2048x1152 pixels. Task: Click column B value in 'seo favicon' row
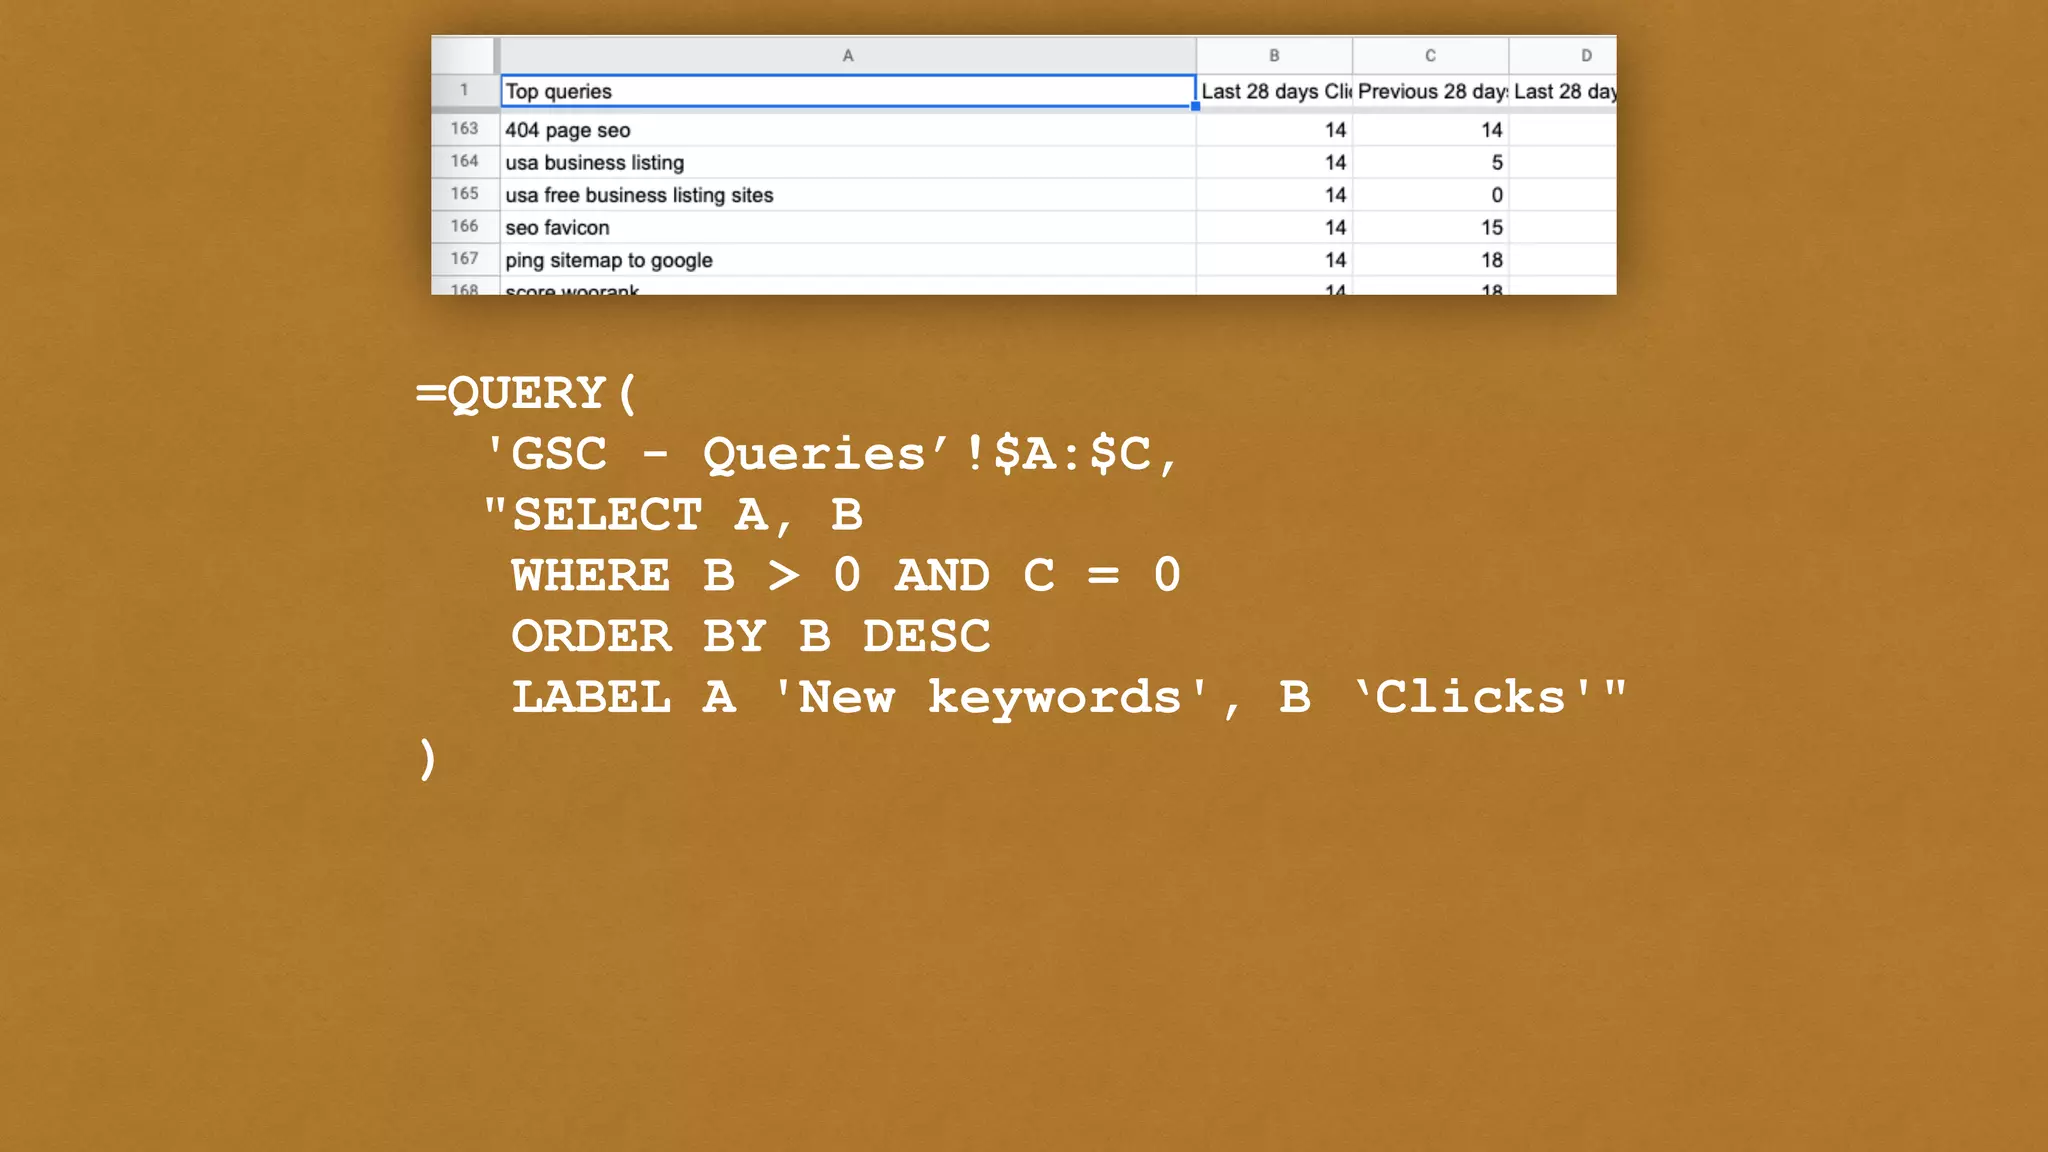(x=1274, y=227)
